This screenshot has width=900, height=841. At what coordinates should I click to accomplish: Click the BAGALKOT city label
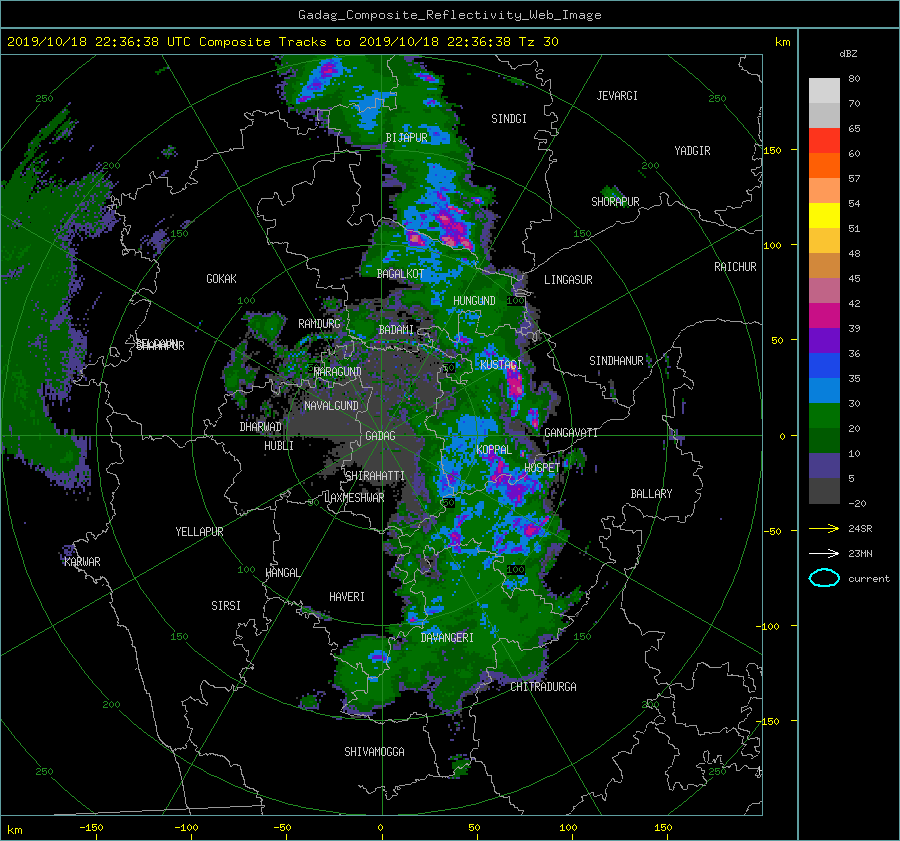(400, 274)
